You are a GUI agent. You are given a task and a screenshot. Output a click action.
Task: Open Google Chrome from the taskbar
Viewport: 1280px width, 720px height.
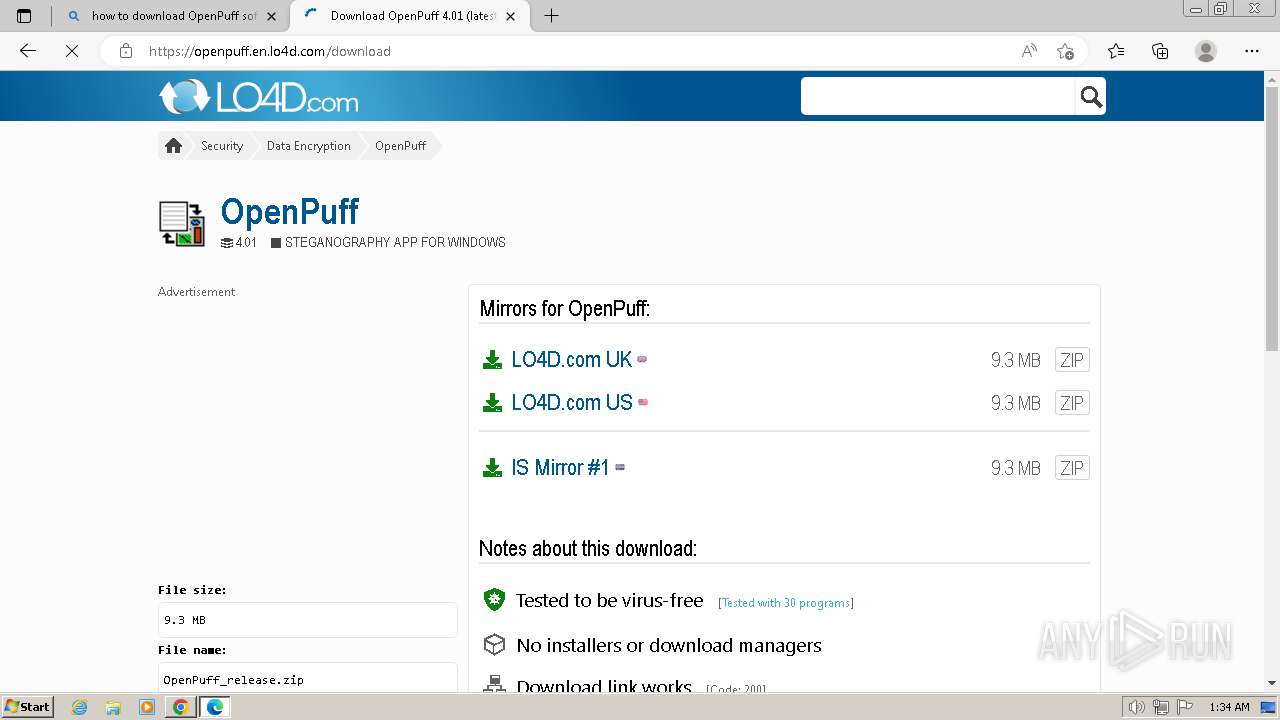(181, 707)
